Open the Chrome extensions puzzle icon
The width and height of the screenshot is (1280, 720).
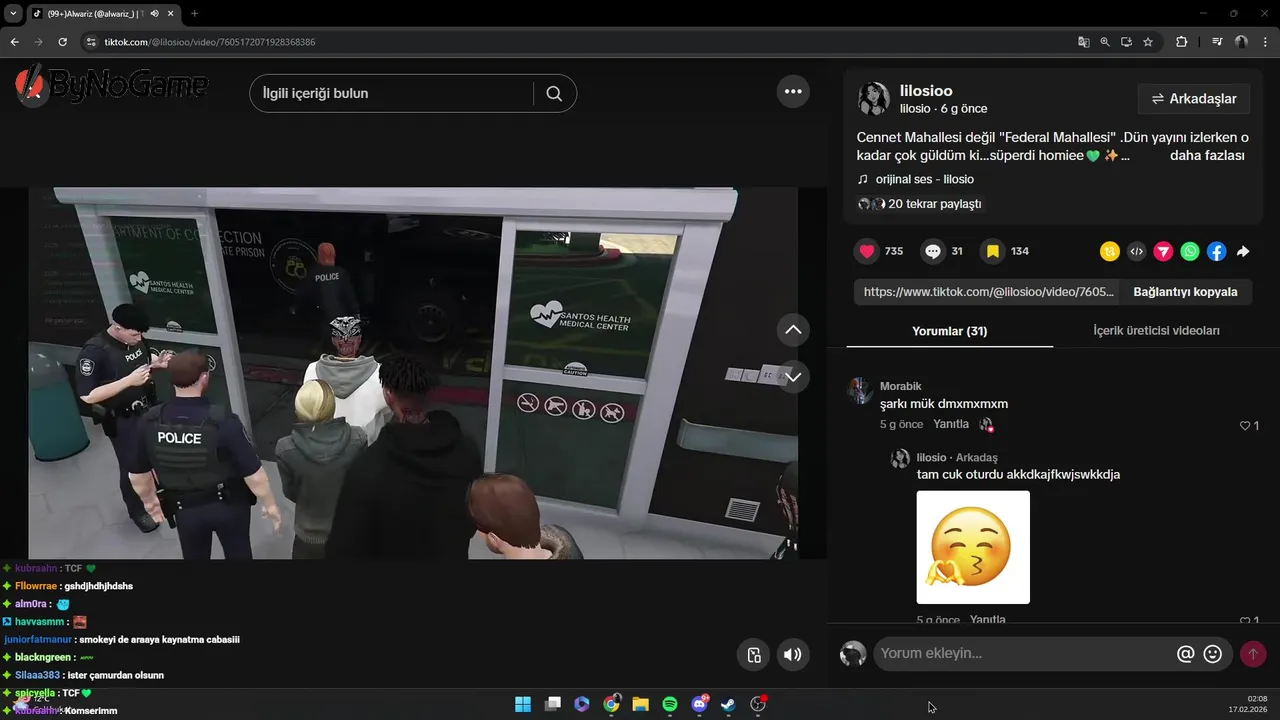click(x=1181, y=42)
